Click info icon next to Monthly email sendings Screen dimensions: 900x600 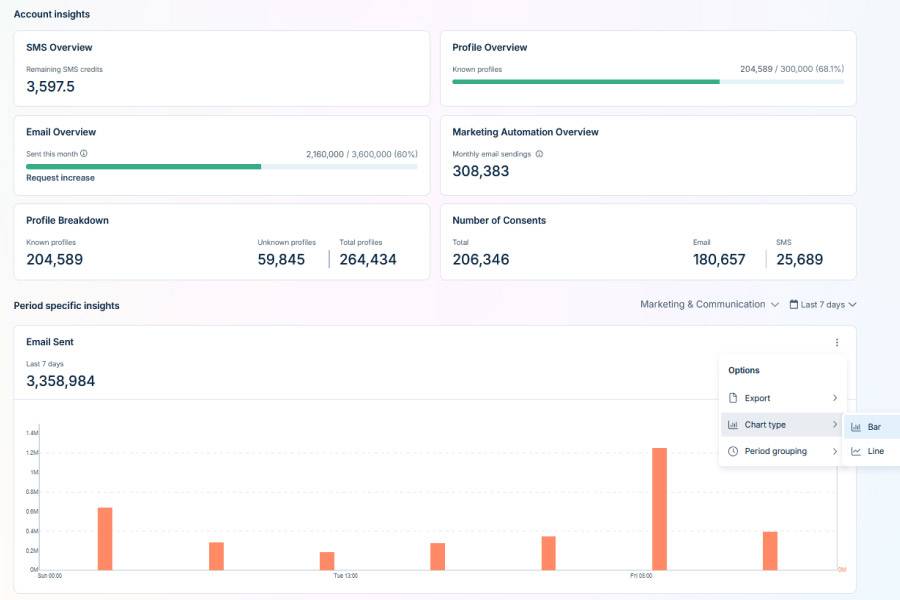(x=539, y=154)
